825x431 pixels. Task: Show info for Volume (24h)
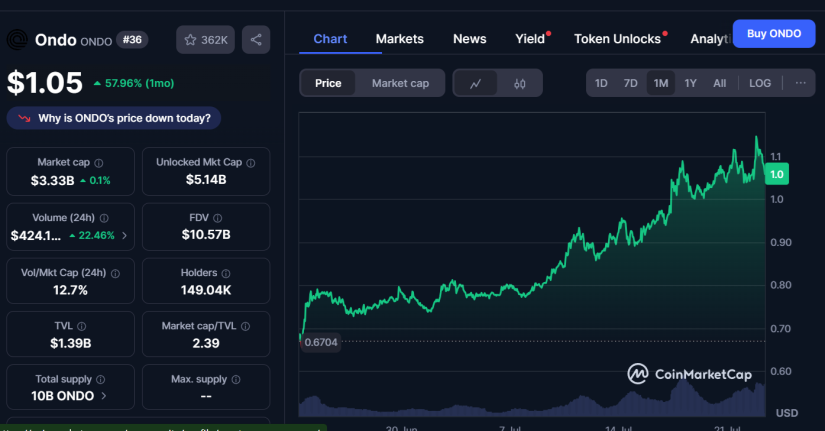pos(104,218)
